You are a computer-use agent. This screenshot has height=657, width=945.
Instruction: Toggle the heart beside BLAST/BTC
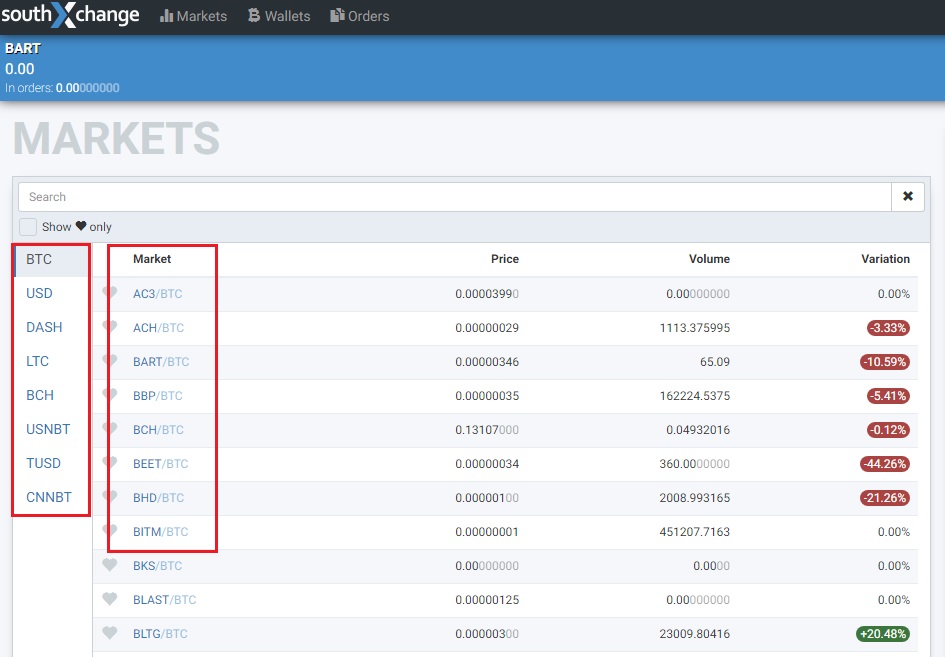coord(110,599)
